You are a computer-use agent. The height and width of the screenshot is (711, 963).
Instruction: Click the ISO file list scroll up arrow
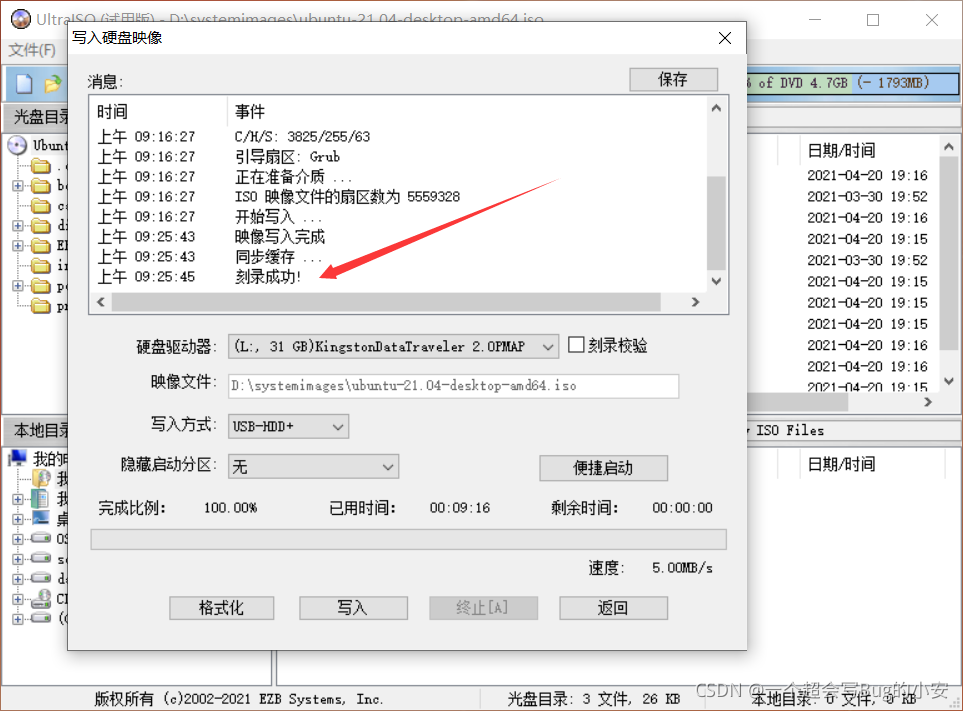click(949, 147)
